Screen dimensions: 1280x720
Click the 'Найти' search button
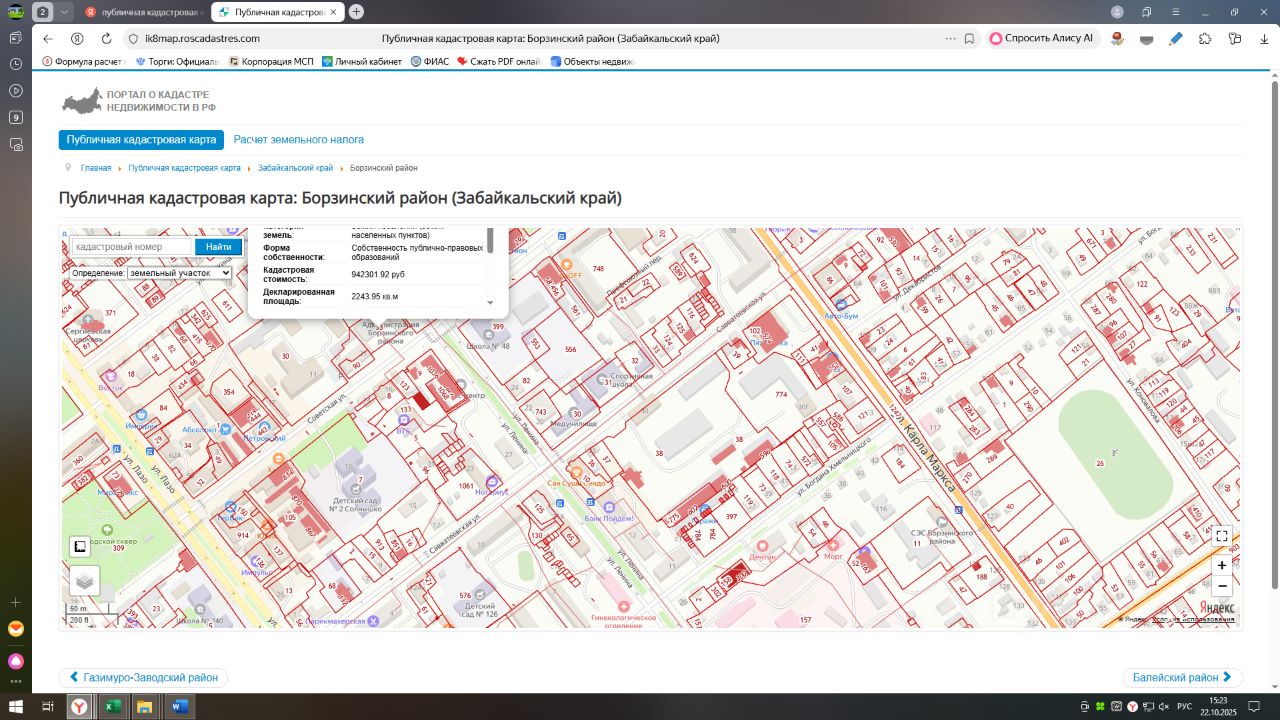(x=218, y=247)
